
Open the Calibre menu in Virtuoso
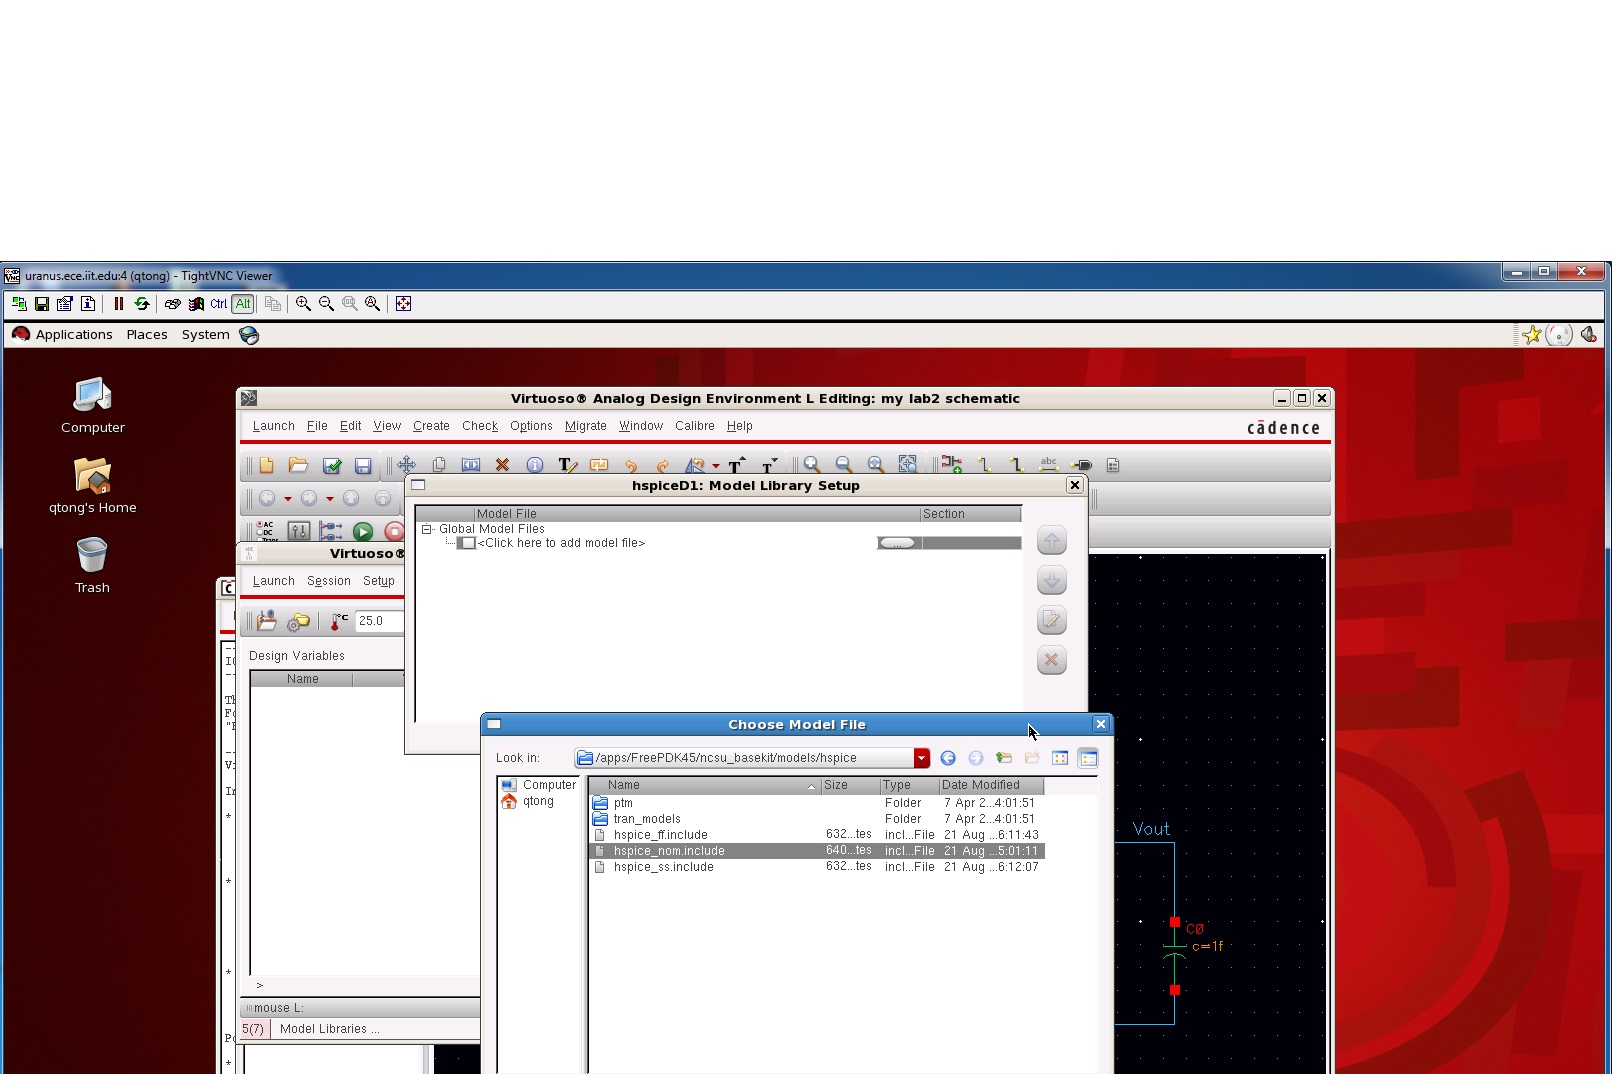pos(695,426)
